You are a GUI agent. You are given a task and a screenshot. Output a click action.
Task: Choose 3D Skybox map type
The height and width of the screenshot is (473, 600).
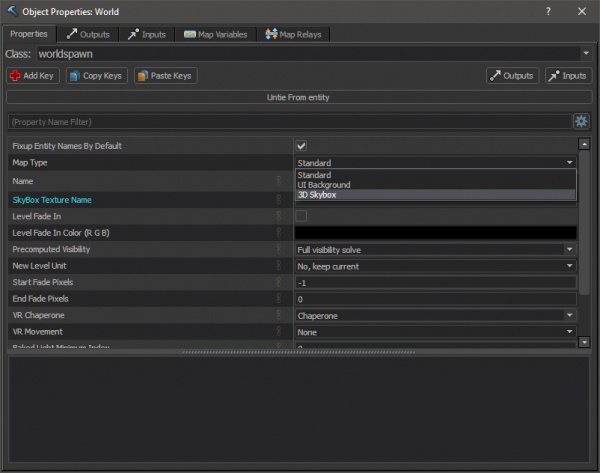(x=436, y=195)
